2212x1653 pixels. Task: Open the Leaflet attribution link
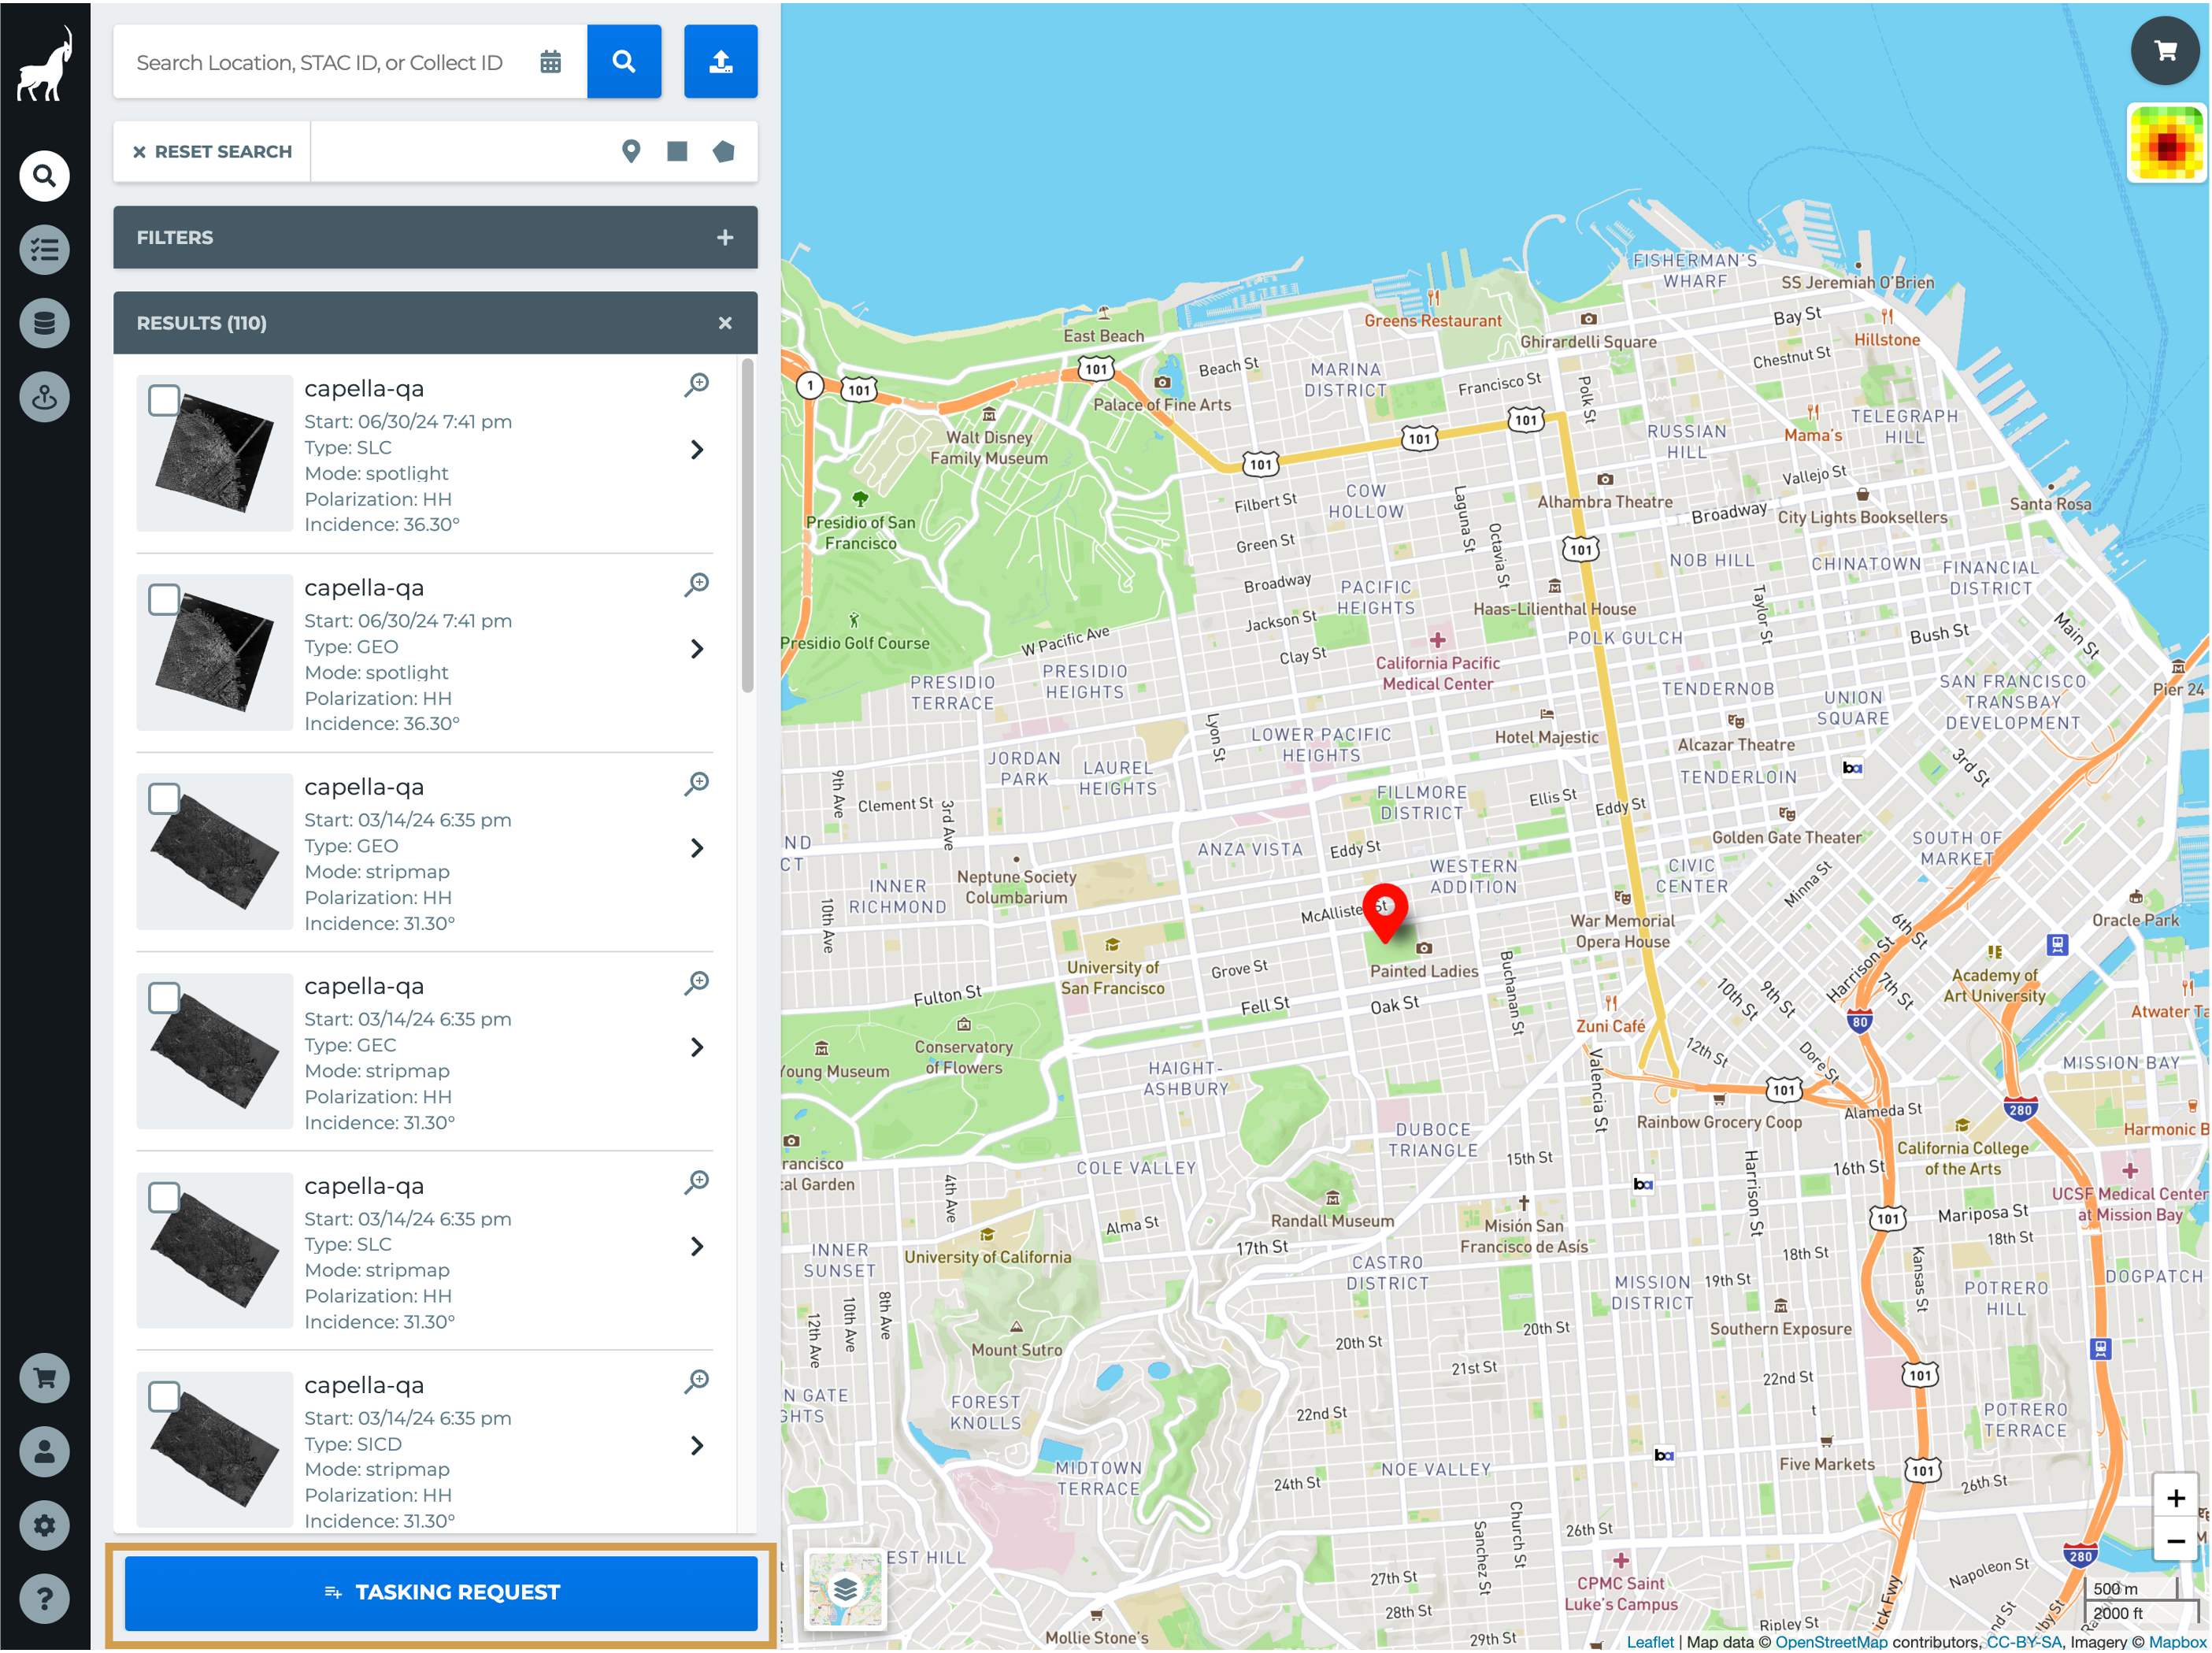point(1650,1641)
